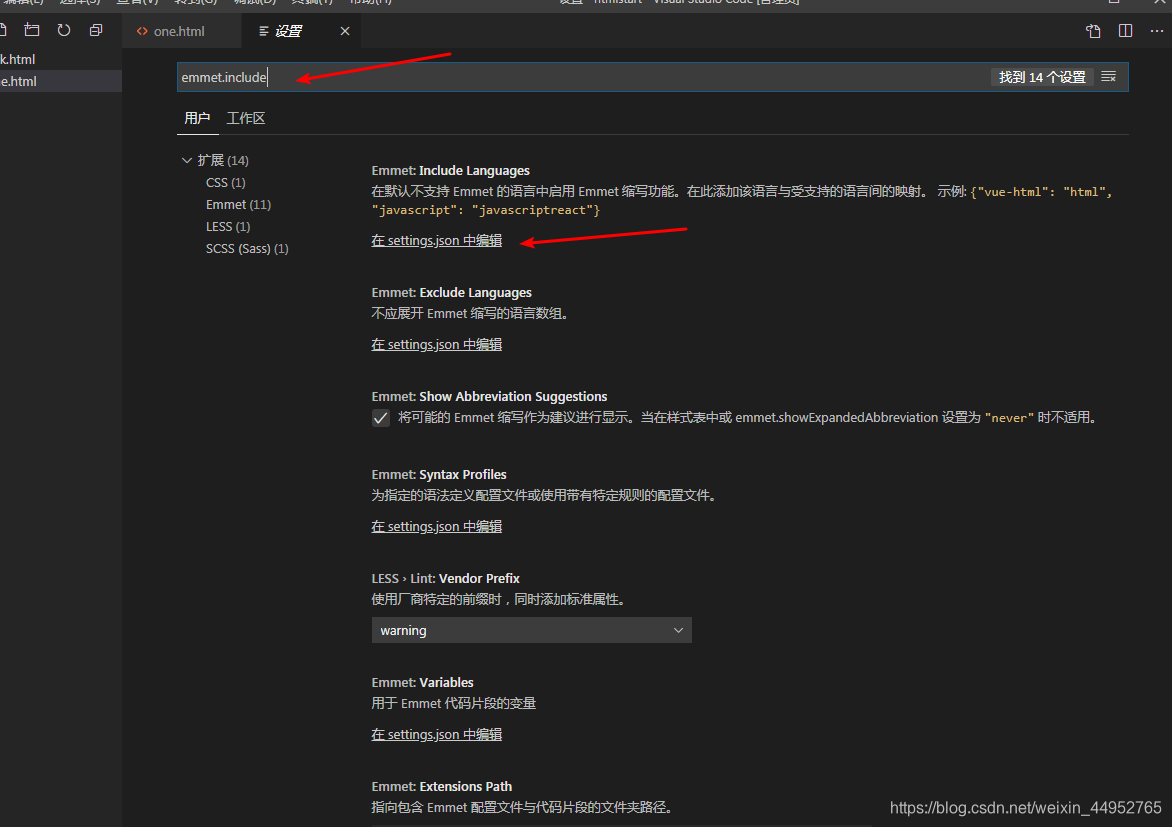Select CSS (1) in the settings tree

click(x=226, y=182)
